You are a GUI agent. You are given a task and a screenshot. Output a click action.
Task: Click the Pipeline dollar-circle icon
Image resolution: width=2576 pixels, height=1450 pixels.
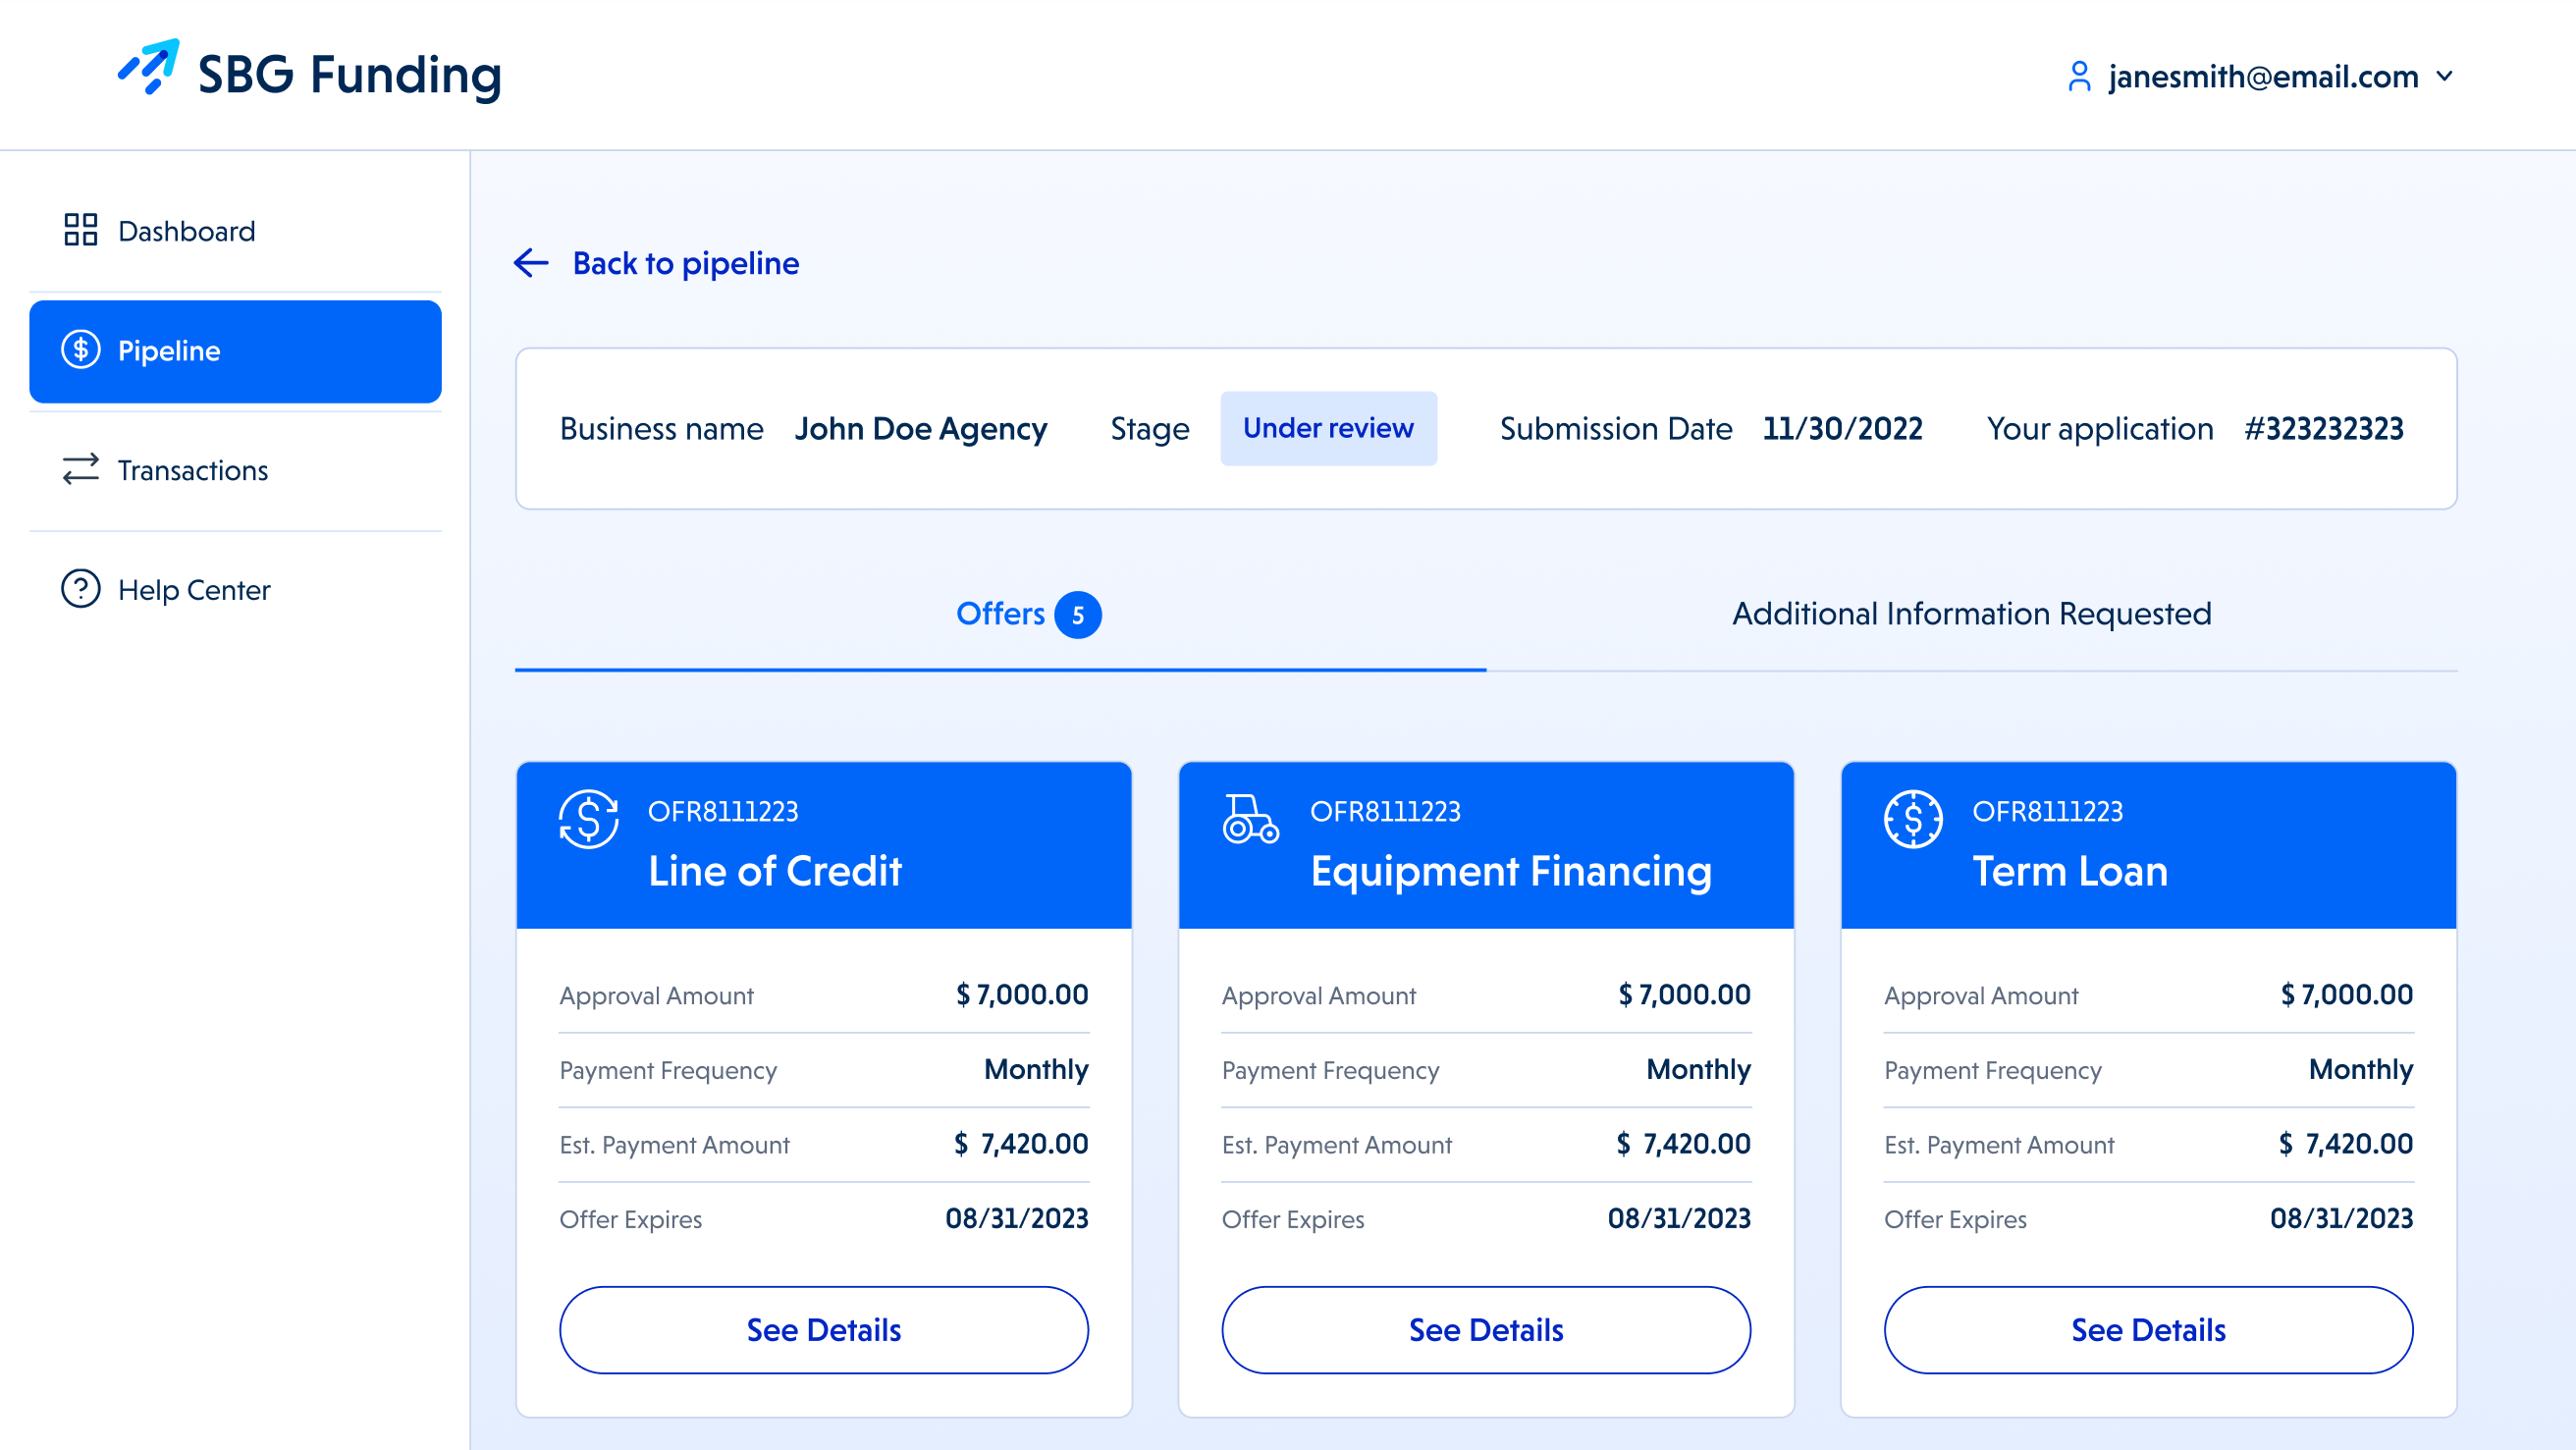80,350
